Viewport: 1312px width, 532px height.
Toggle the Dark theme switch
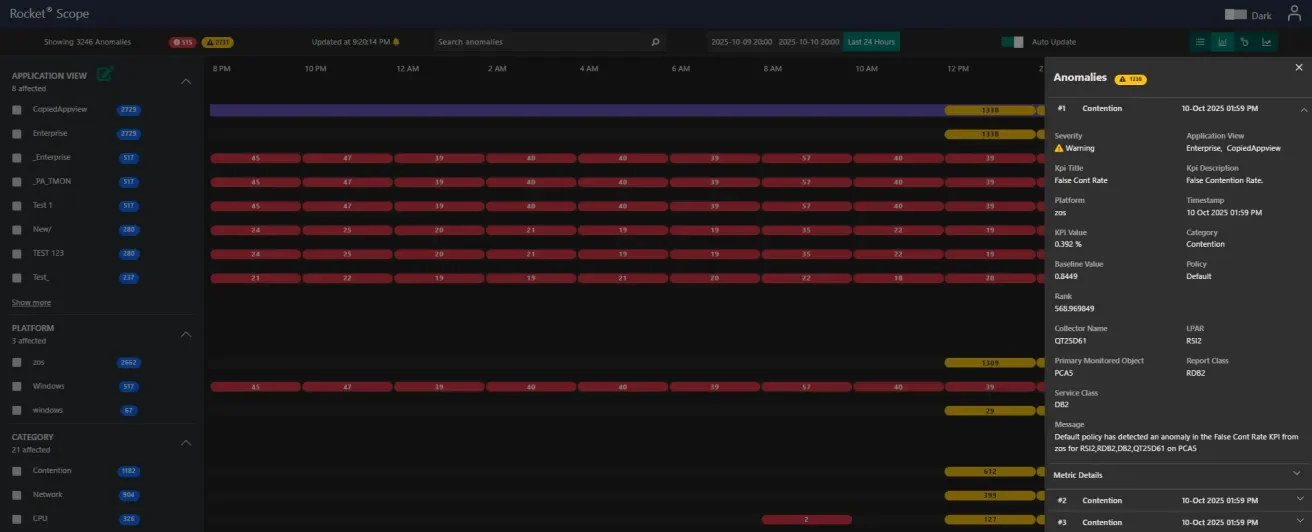(1235, 15)
